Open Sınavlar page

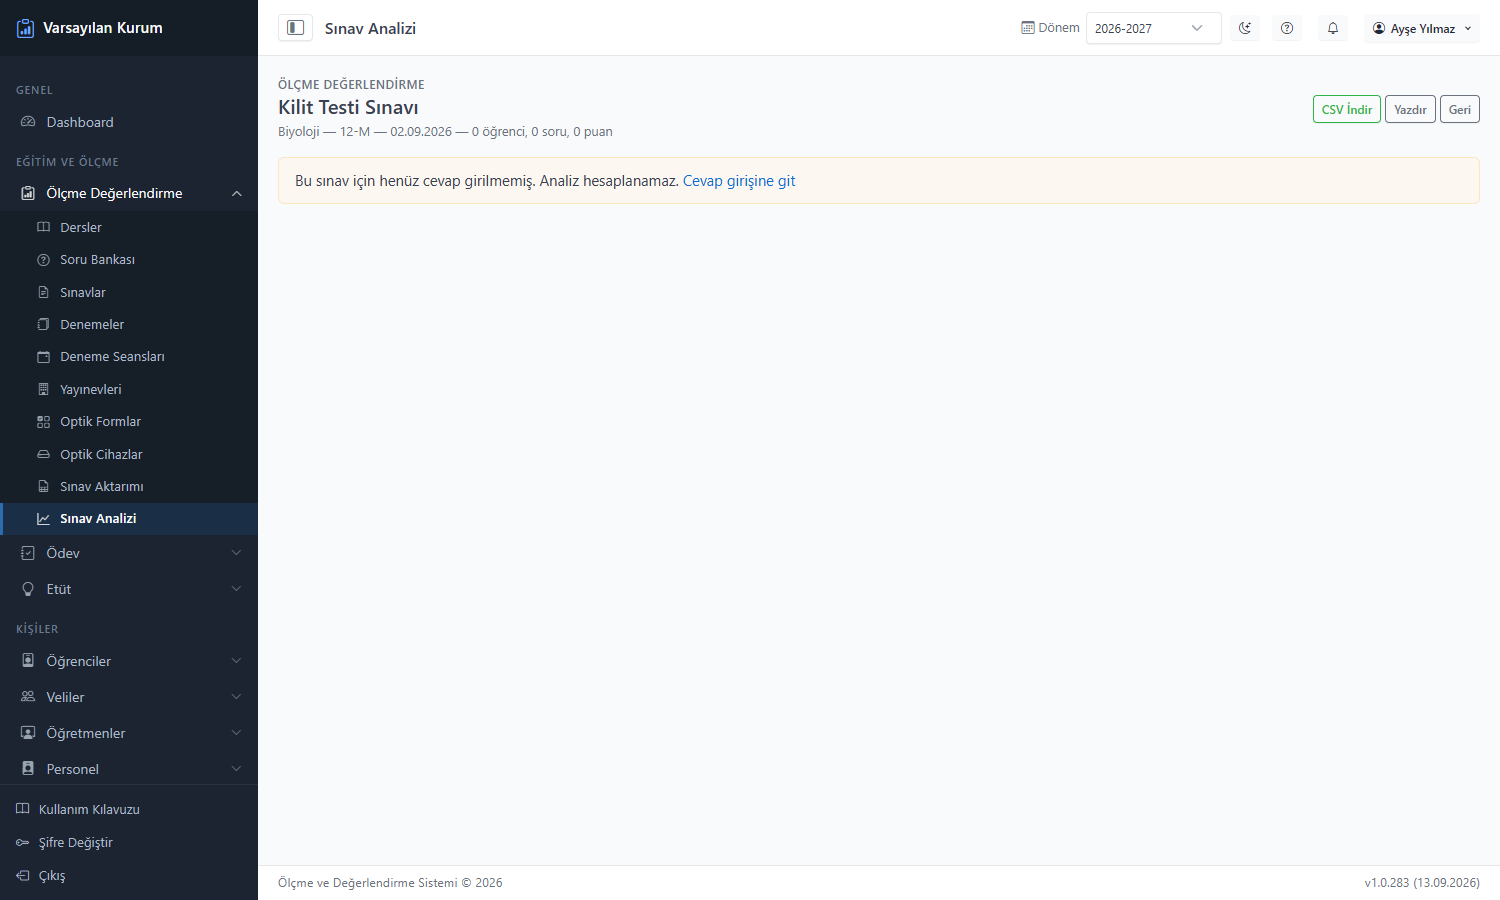coord(129,292)
